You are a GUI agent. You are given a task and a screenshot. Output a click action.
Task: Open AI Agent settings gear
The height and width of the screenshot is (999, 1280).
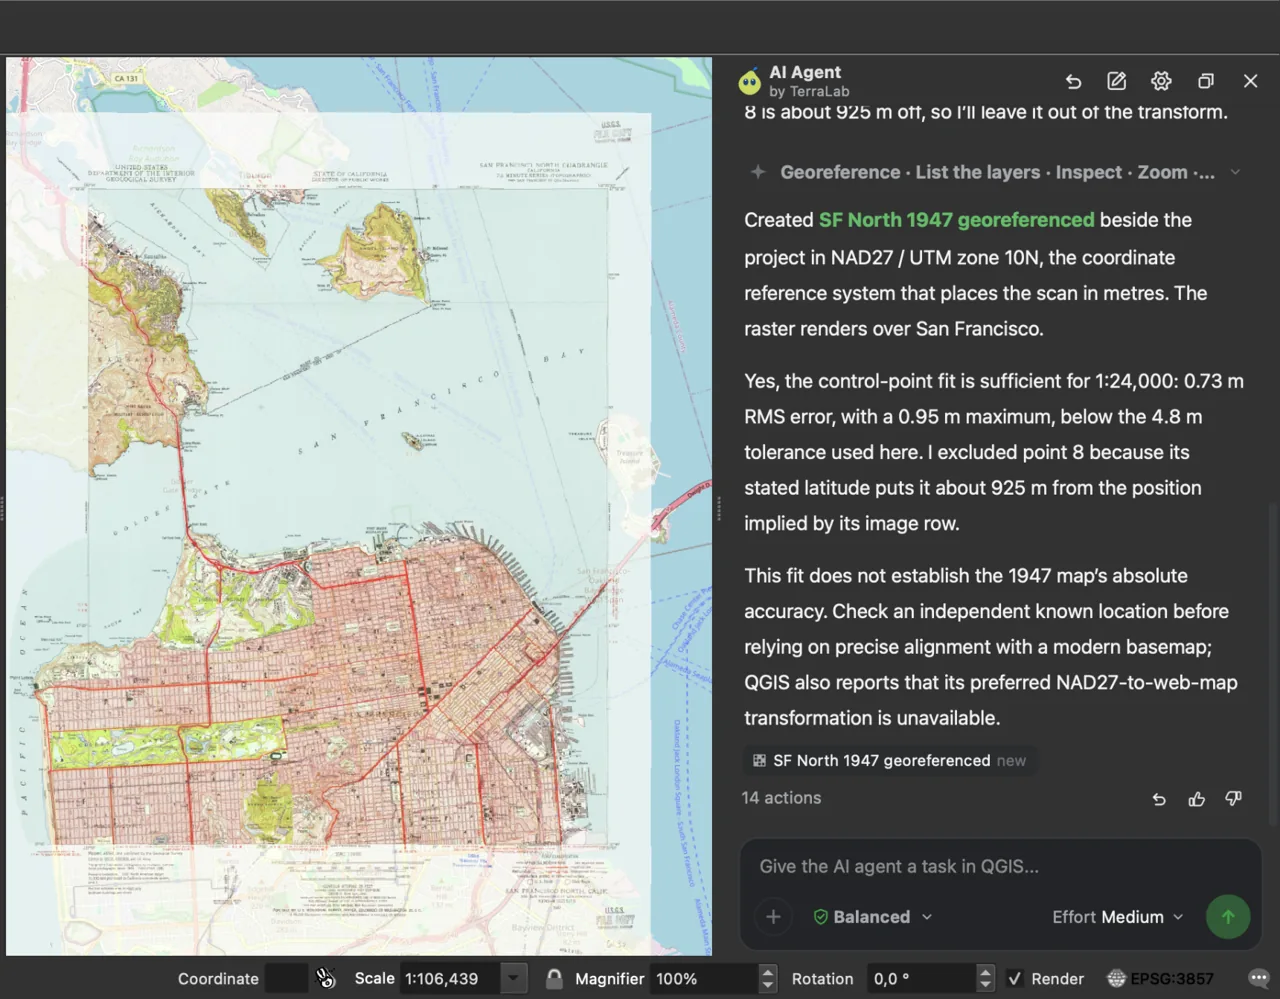pyautogui.click(x=1161, y=81)
